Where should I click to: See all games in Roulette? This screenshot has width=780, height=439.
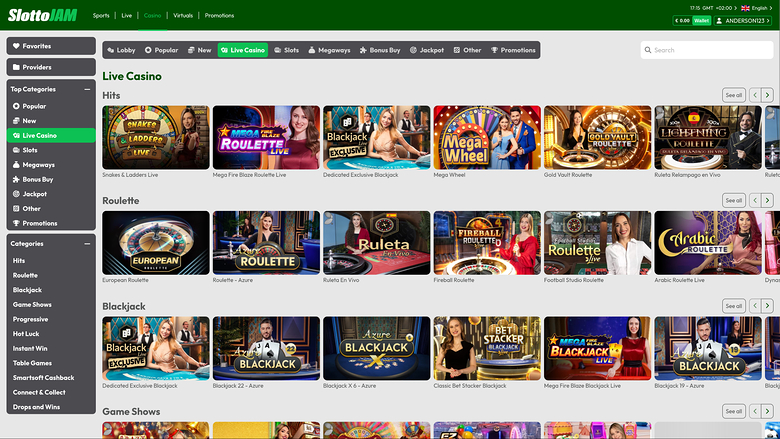[734, 200]
